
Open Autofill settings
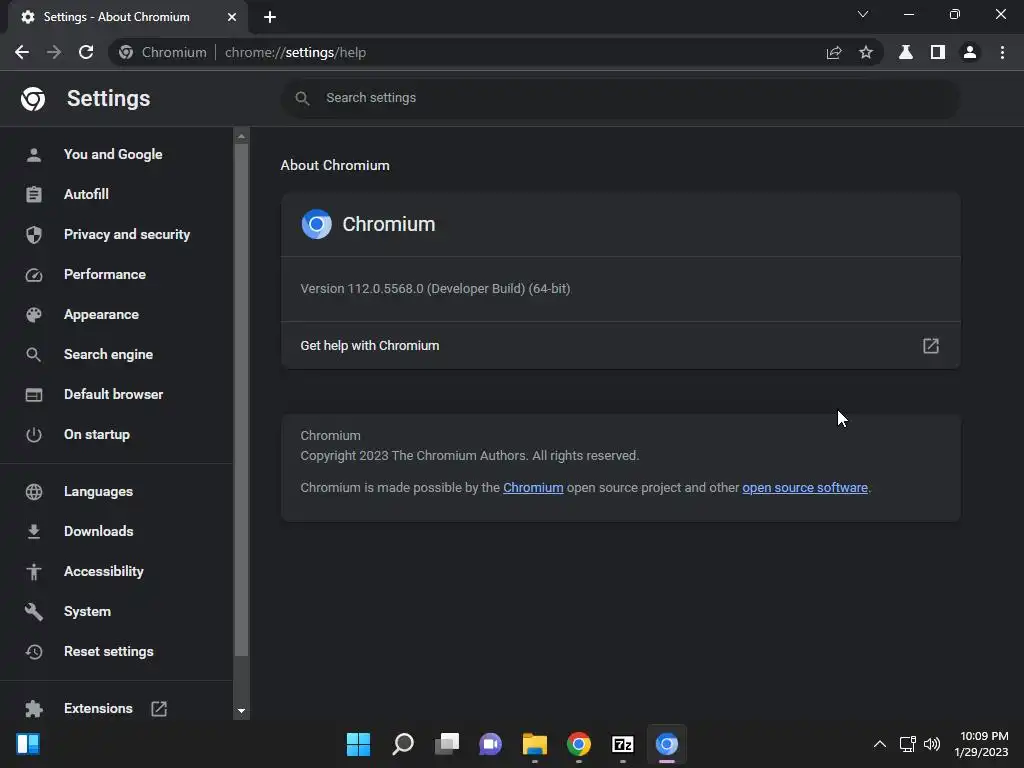[116, 194]
